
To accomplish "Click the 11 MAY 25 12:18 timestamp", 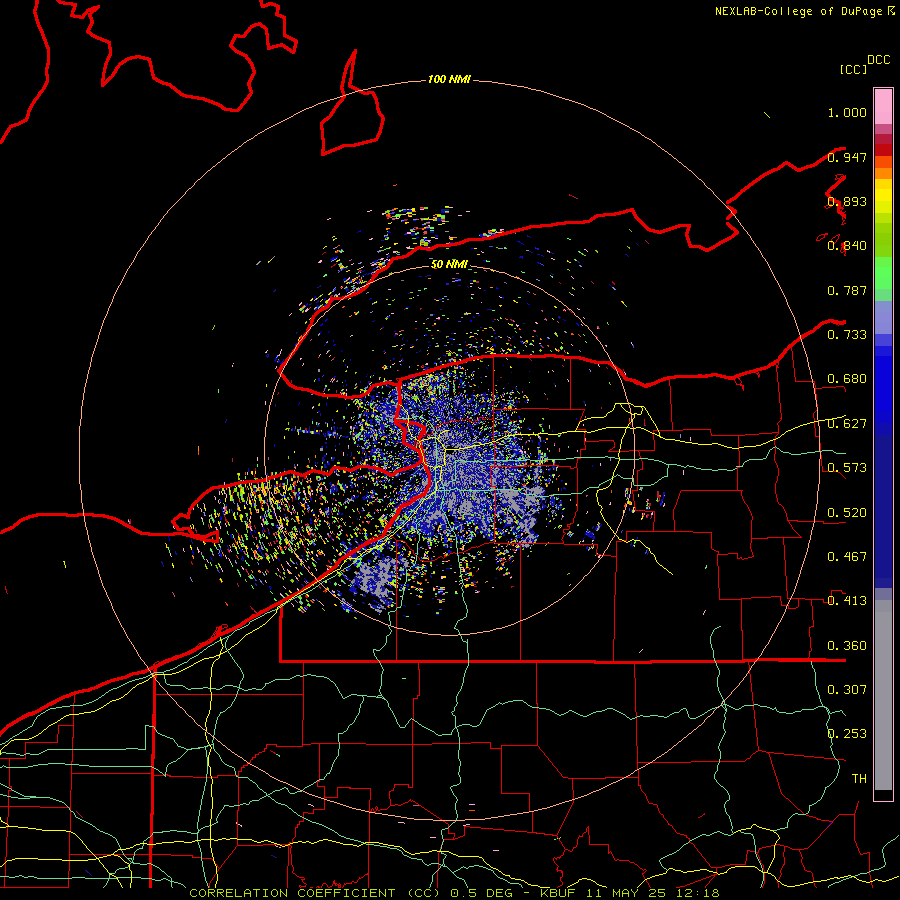I will point(653,893).
